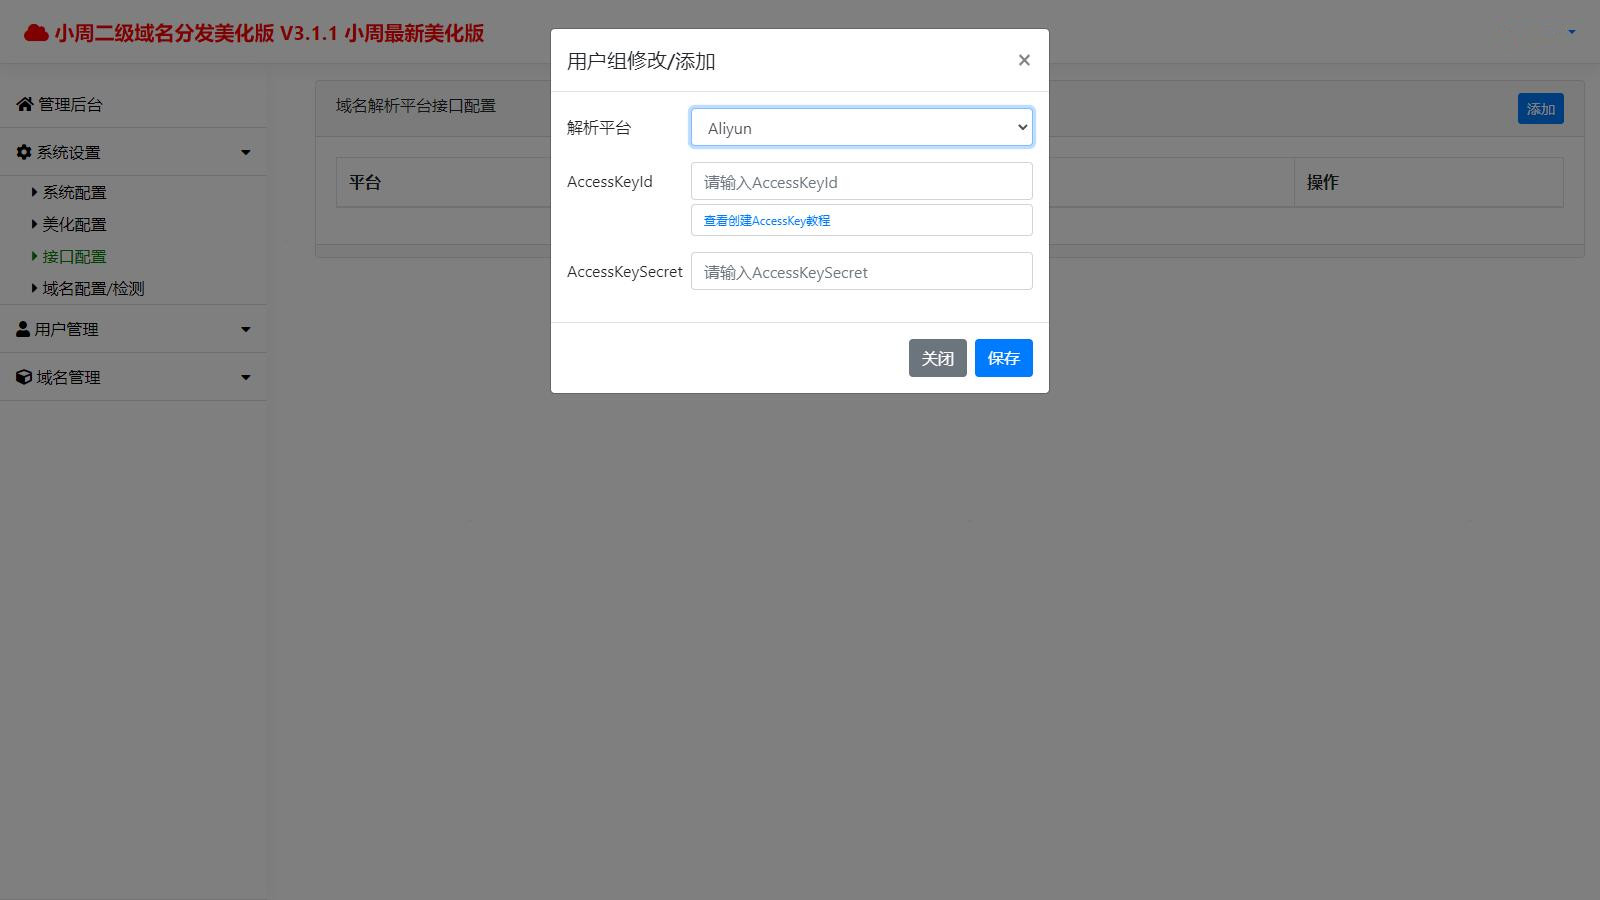Viewport: 1600px width, 900px height.
Task: Open the 解析平台 Aliyun dropdown
Action: click(x=862, y=127)
